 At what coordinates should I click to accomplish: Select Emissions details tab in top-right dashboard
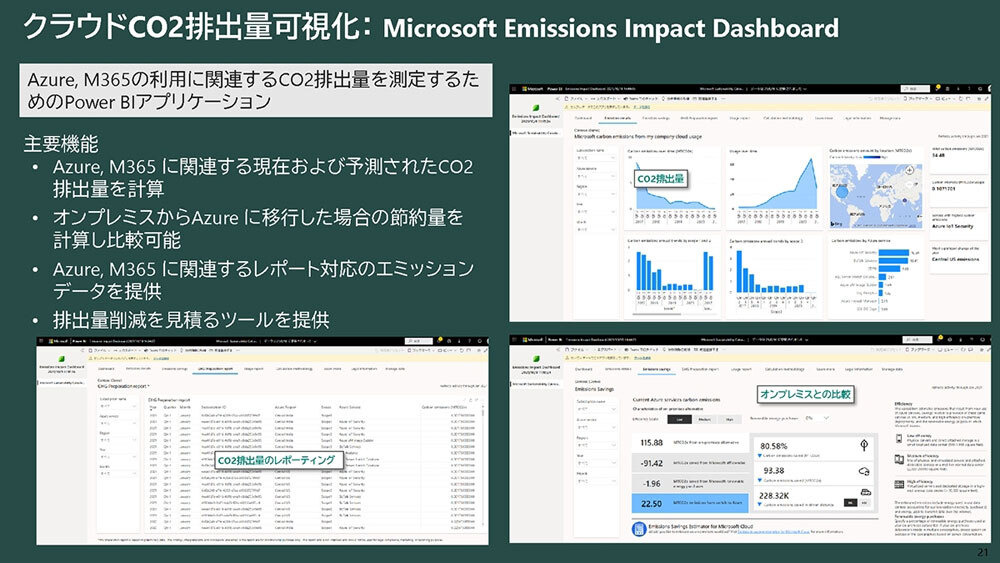click(617, 118)
